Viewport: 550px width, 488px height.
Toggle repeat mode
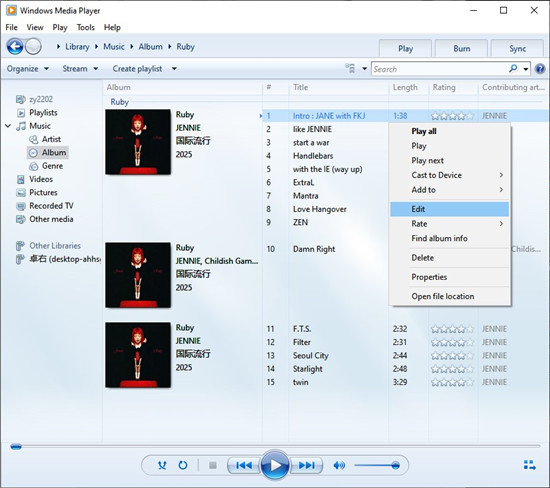183,465
